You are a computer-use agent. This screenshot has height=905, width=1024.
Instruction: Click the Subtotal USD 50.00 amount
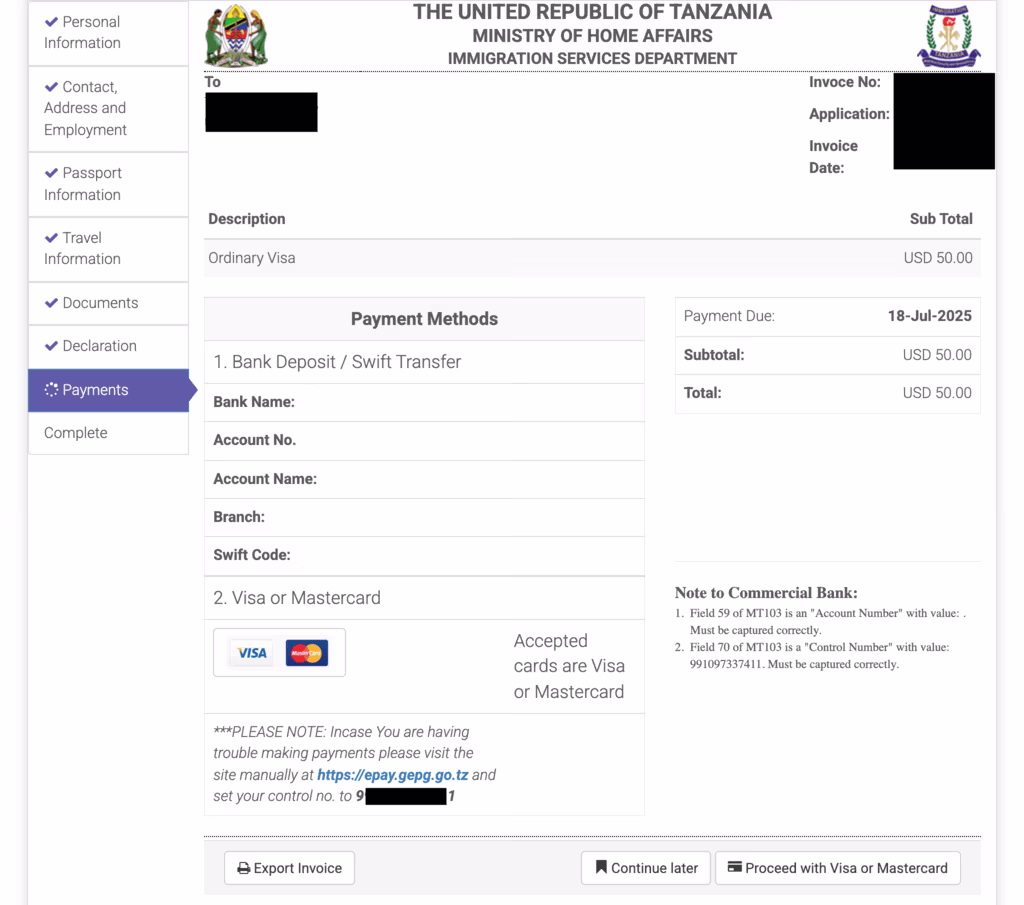click(936, 355)
